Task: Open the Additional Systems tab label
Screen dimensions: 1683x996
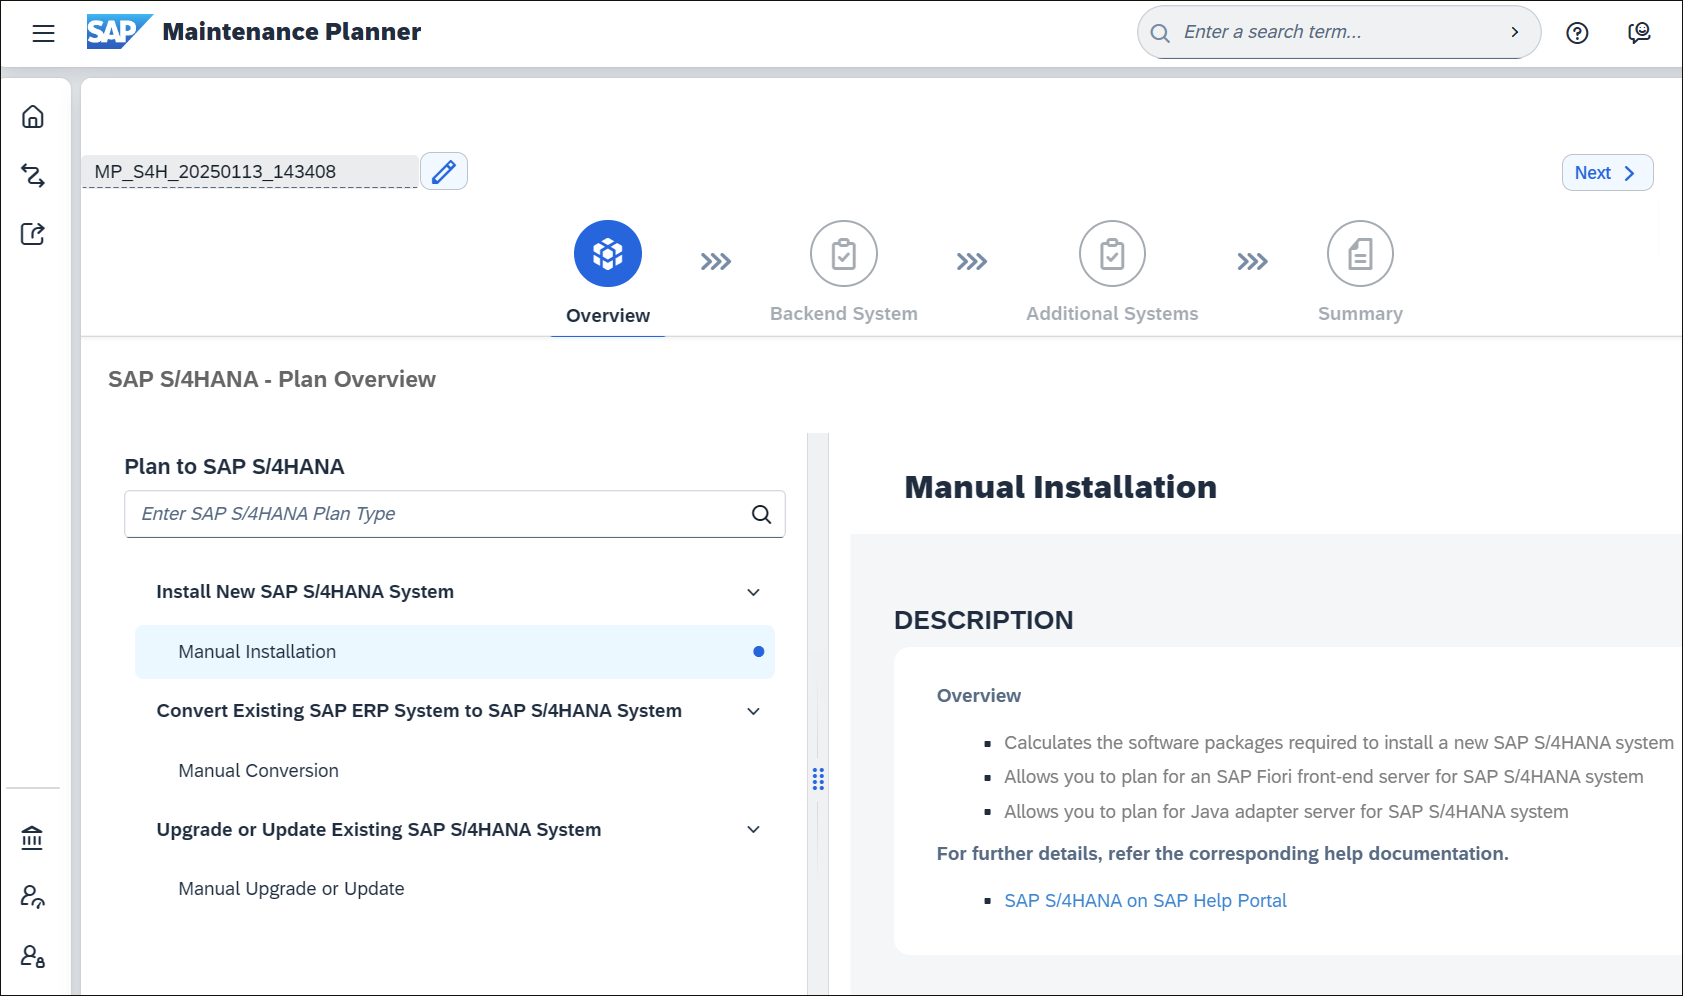Action: [x=1112, y=314]
